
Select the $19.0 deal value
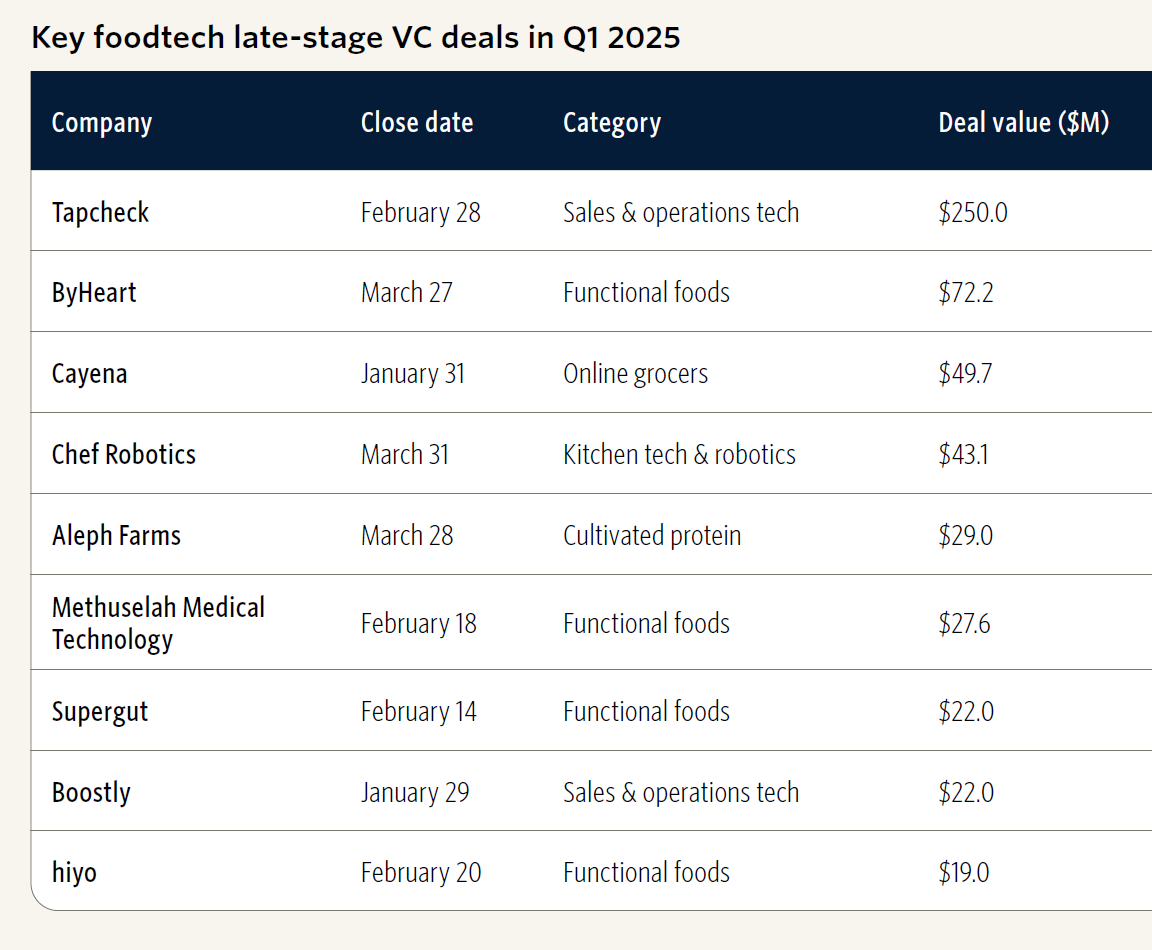[964, 872]
